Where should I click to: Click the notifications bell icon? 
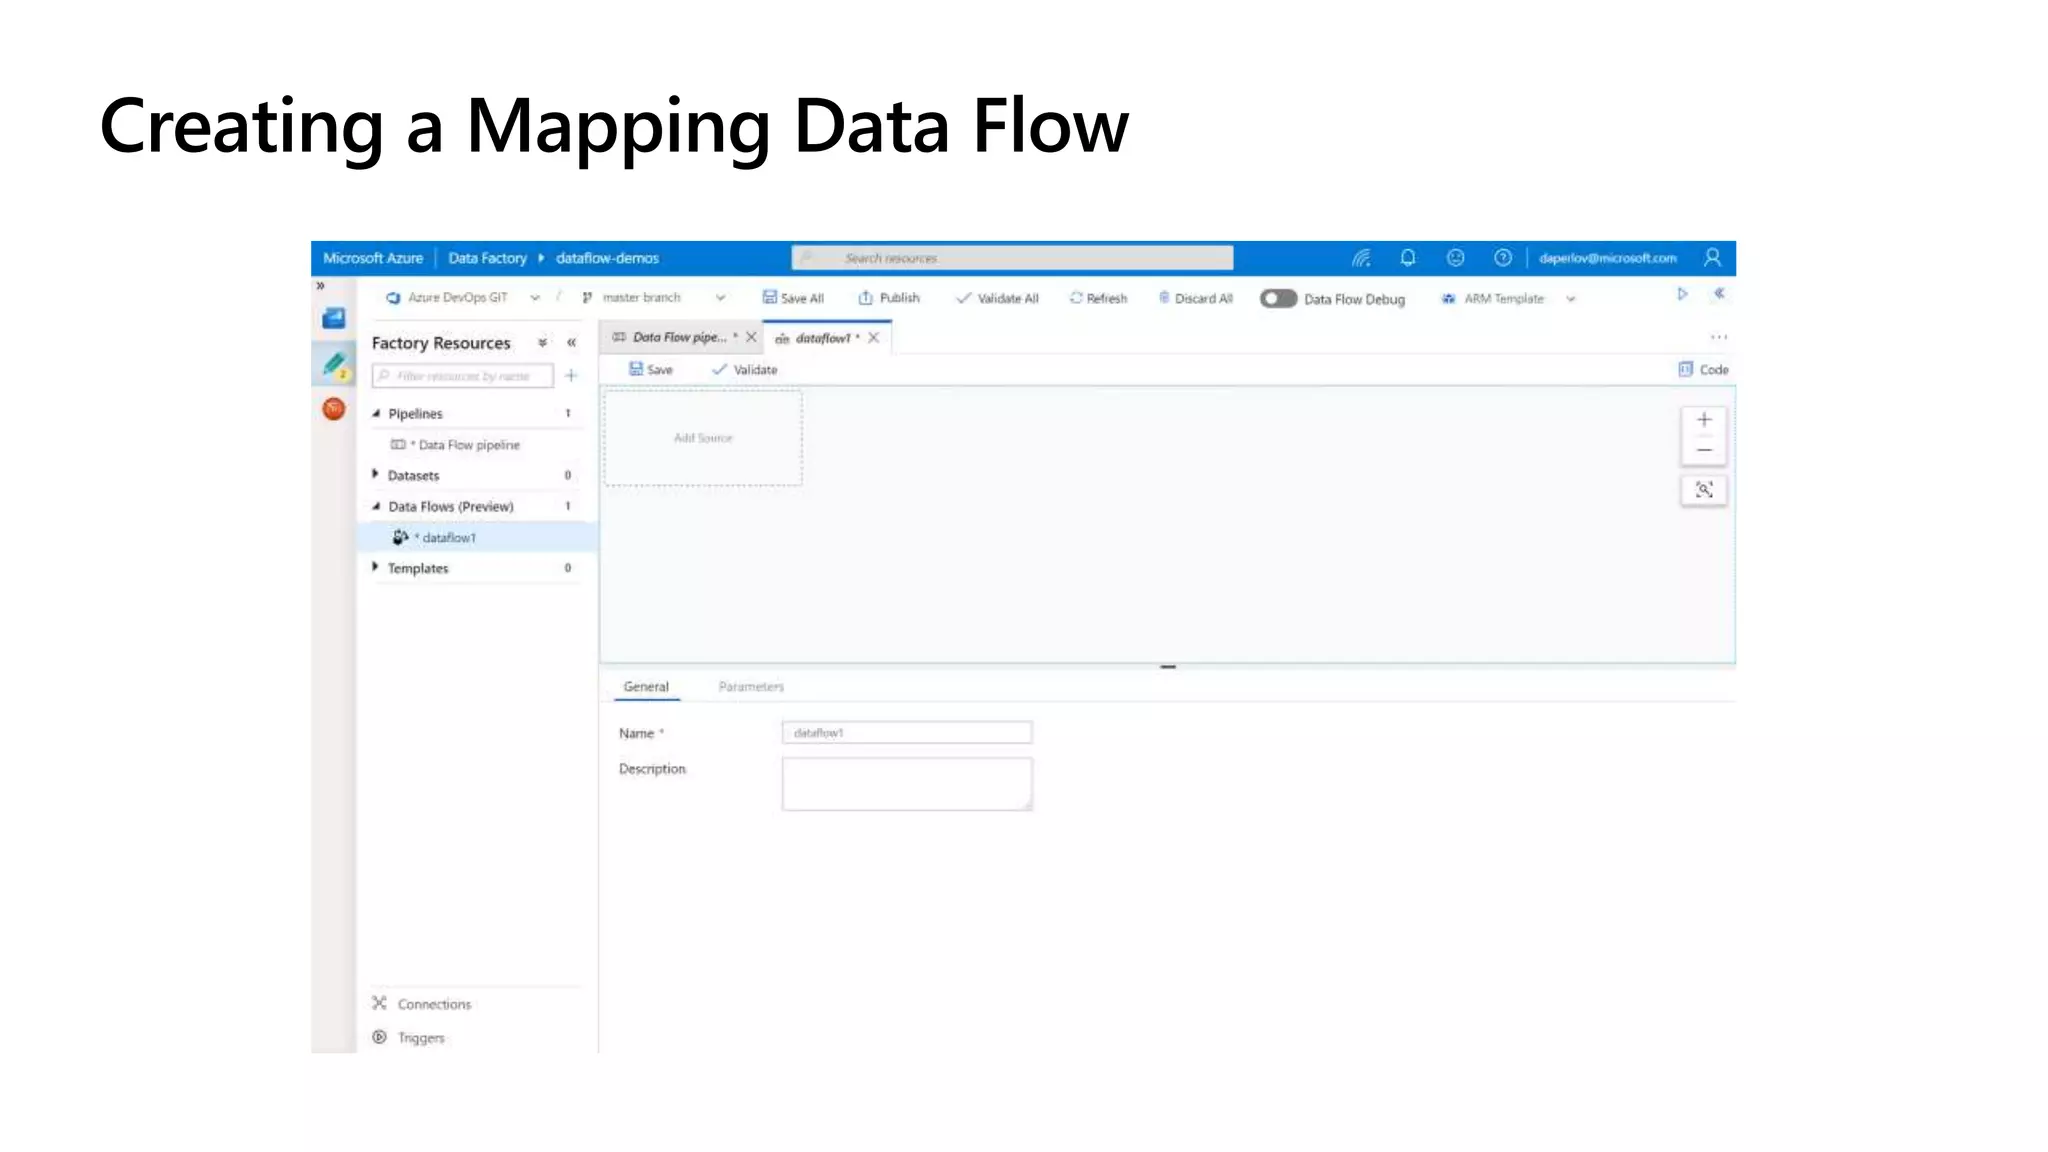(1408, 258)
